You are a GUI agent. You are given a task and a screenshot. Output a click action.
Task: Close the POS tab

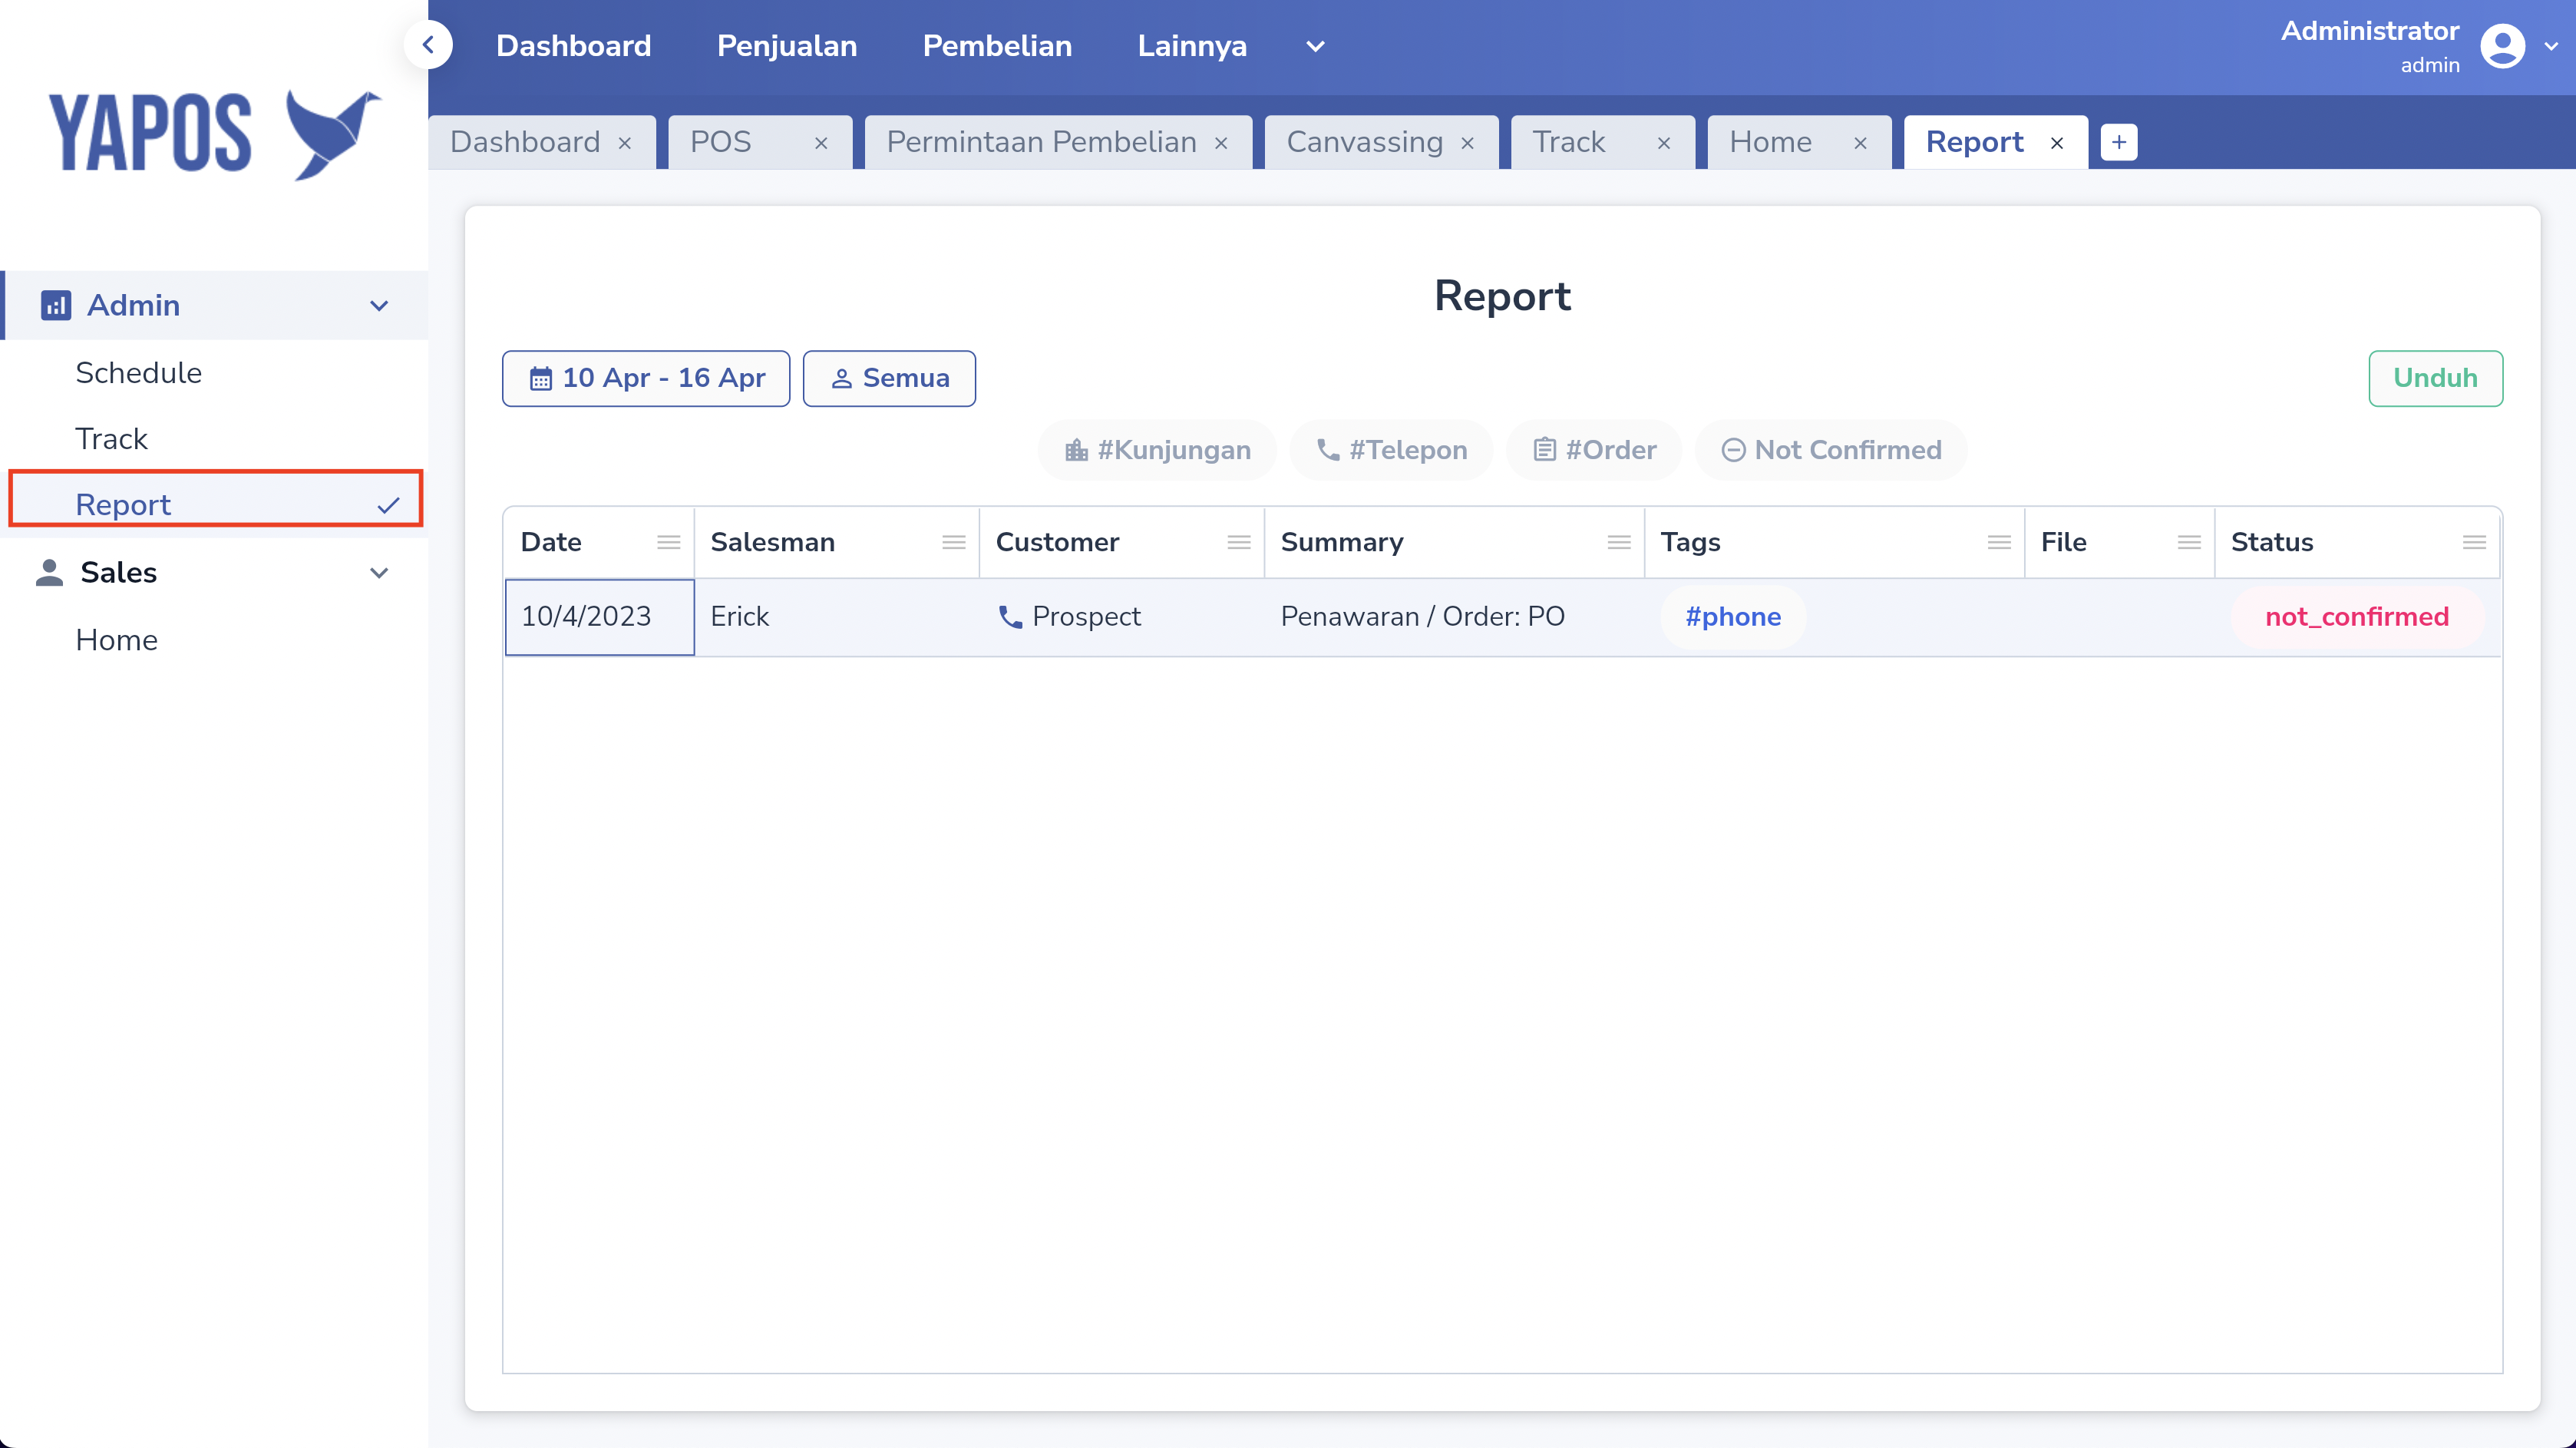click(x=821, y=143)
